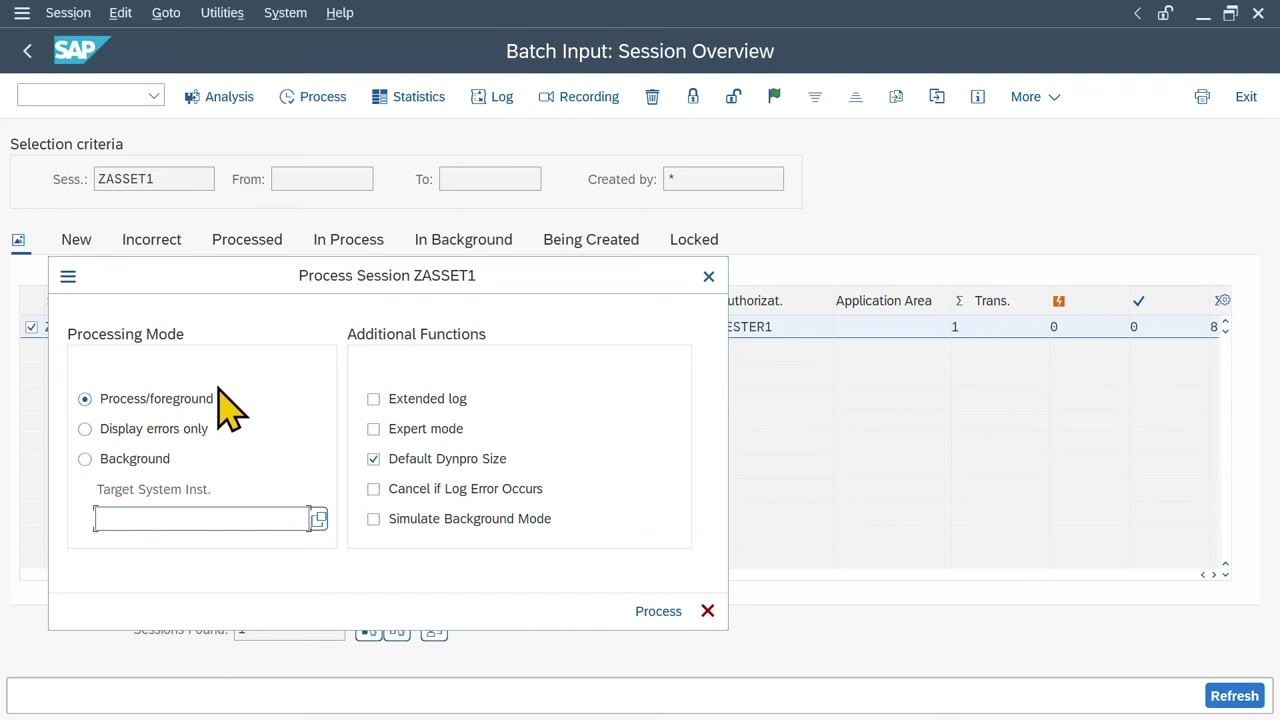
Task: Click the SAP logo
Action: [81, 50]
